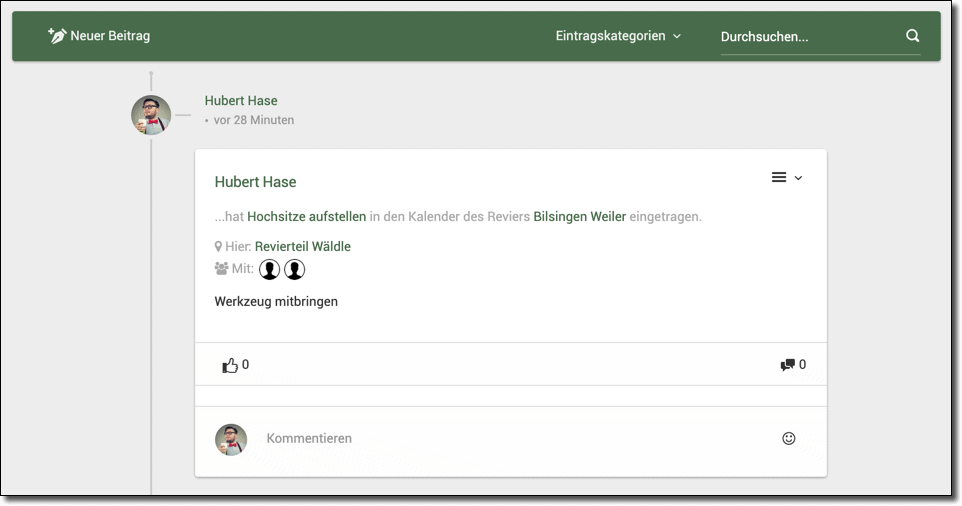Viewport: 962px width, 506px height.
Task: Open the Hochsitze aufstellen calendar entry
Action: (306, 217)
